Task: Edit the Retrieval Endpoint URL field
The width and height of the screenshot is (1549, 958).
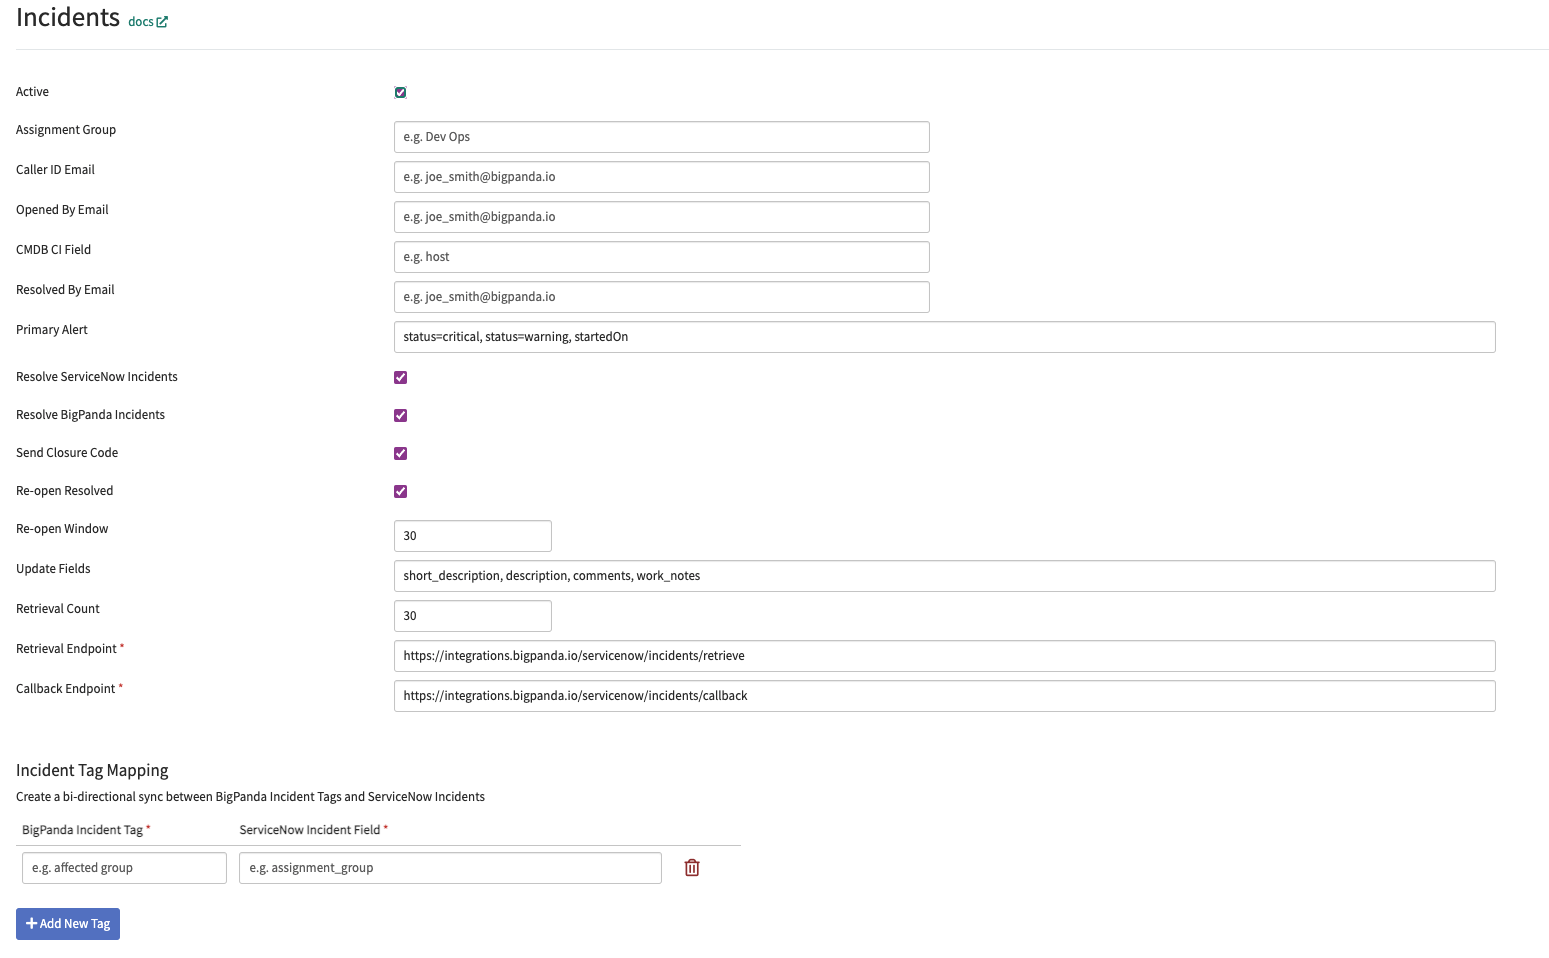Action: click(945, 656)
